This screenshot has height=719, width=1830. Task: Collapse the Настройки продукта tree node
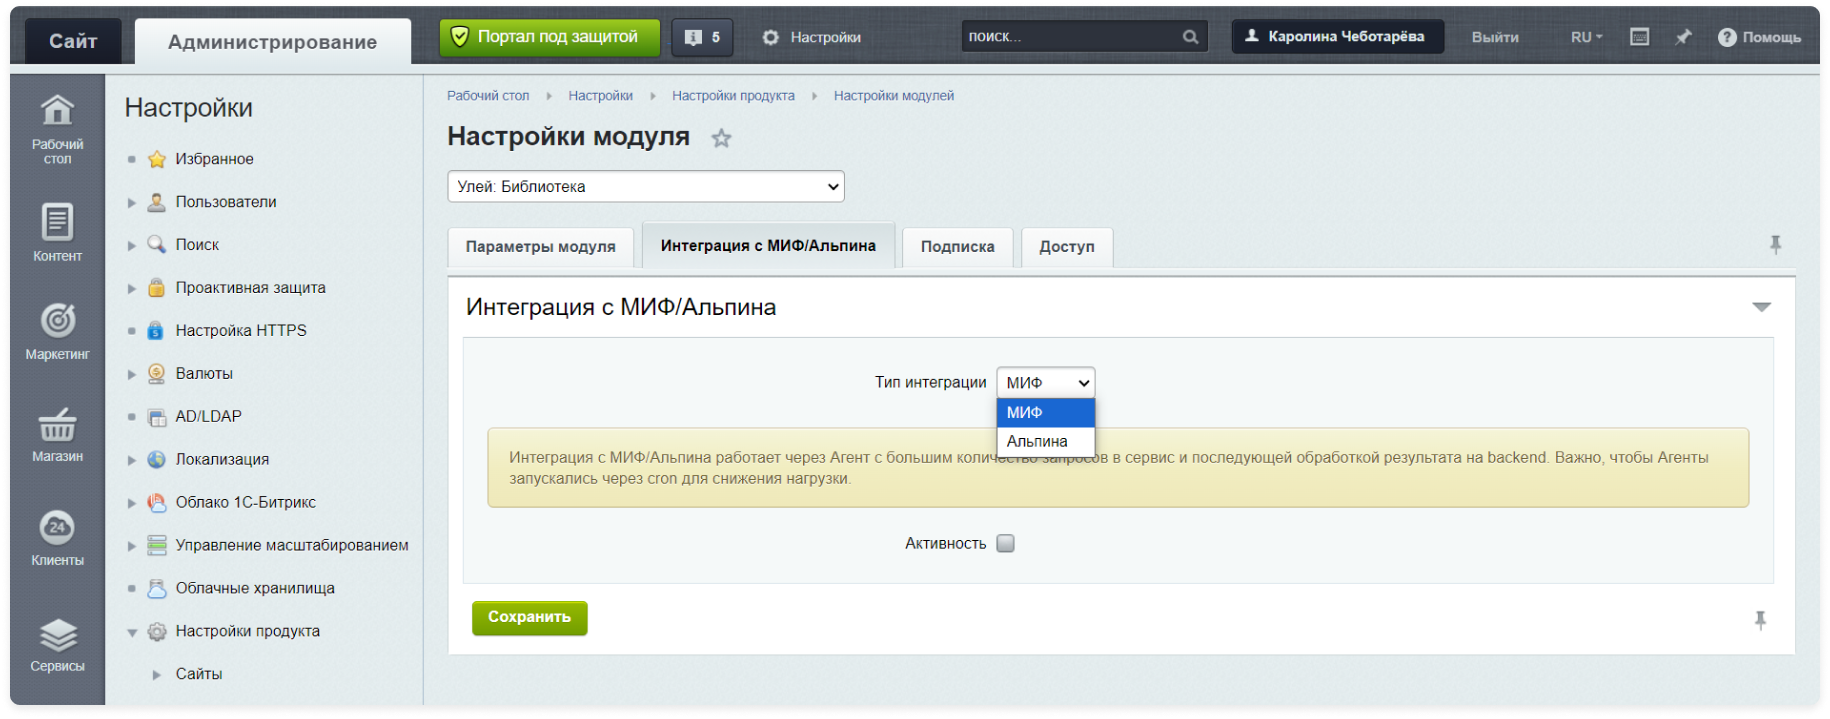click(131, 633)
